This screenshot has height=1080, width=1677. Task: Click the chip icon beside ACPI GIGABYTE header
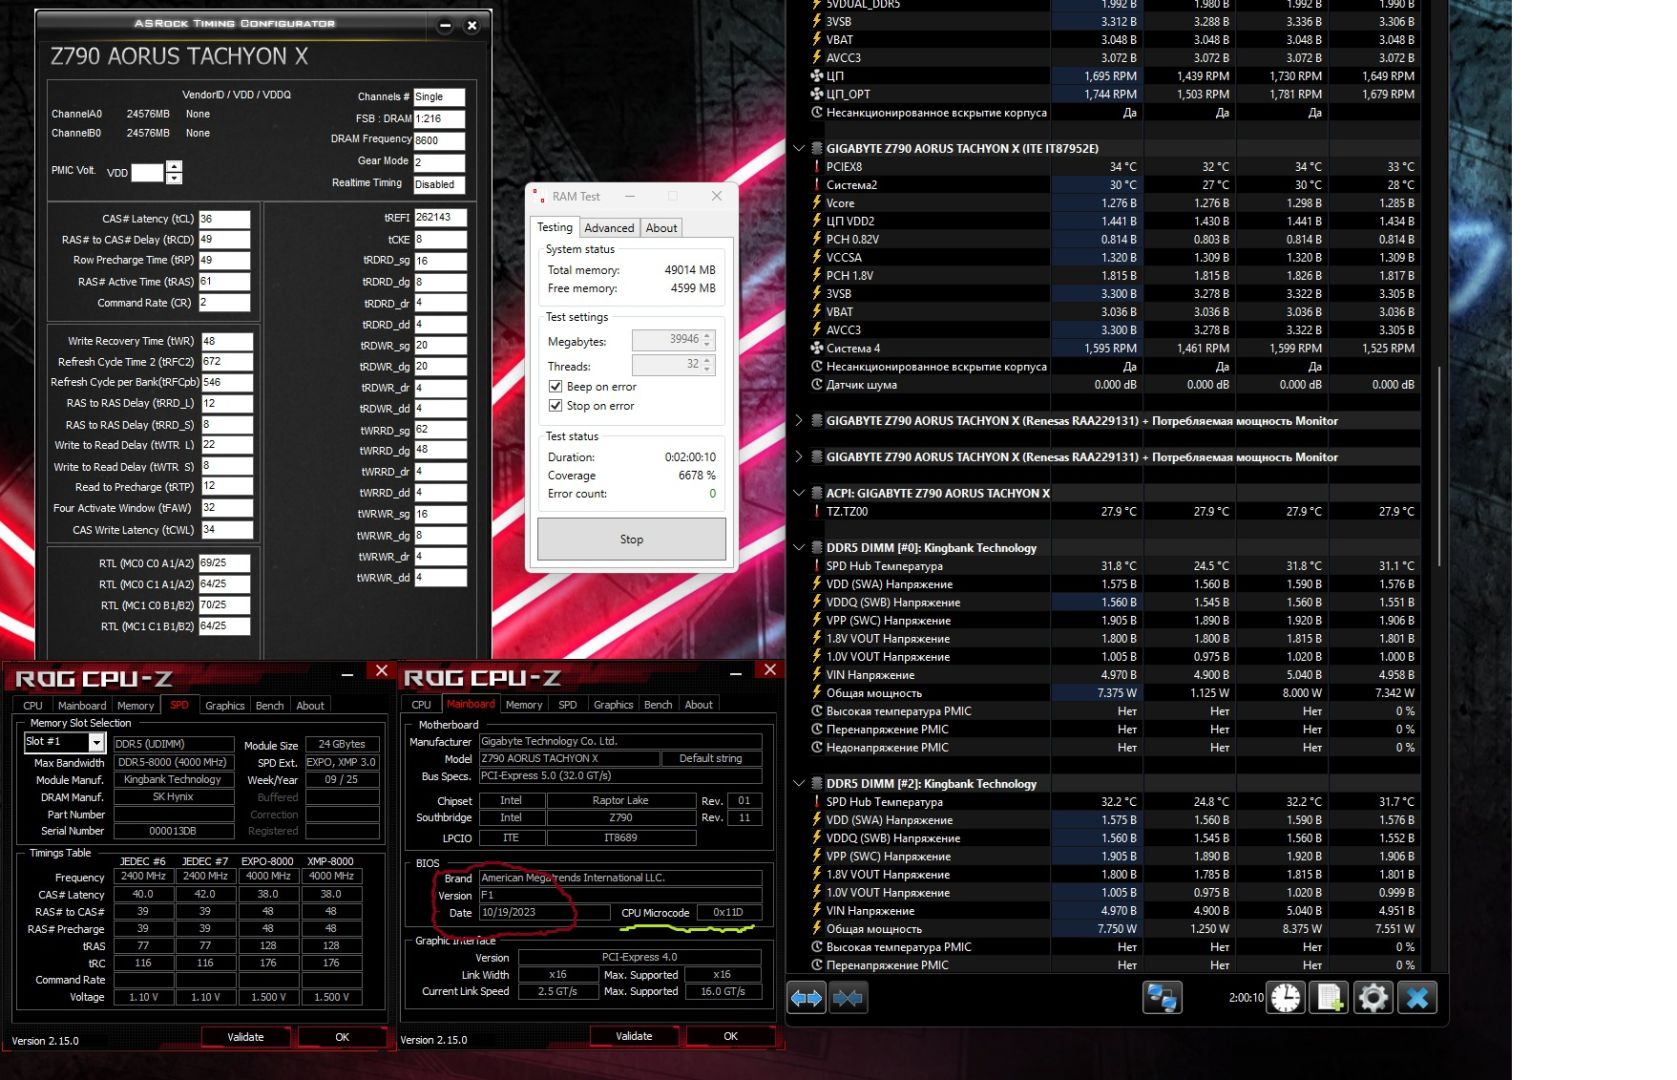(x=816, y=493)
